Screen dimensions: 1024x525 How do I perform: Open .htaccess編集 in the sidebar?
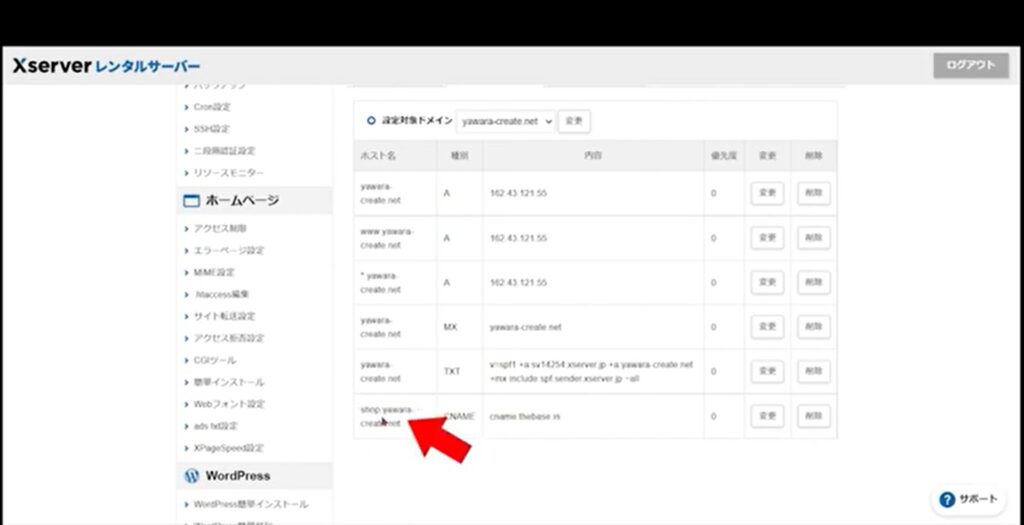coord(221,294)
